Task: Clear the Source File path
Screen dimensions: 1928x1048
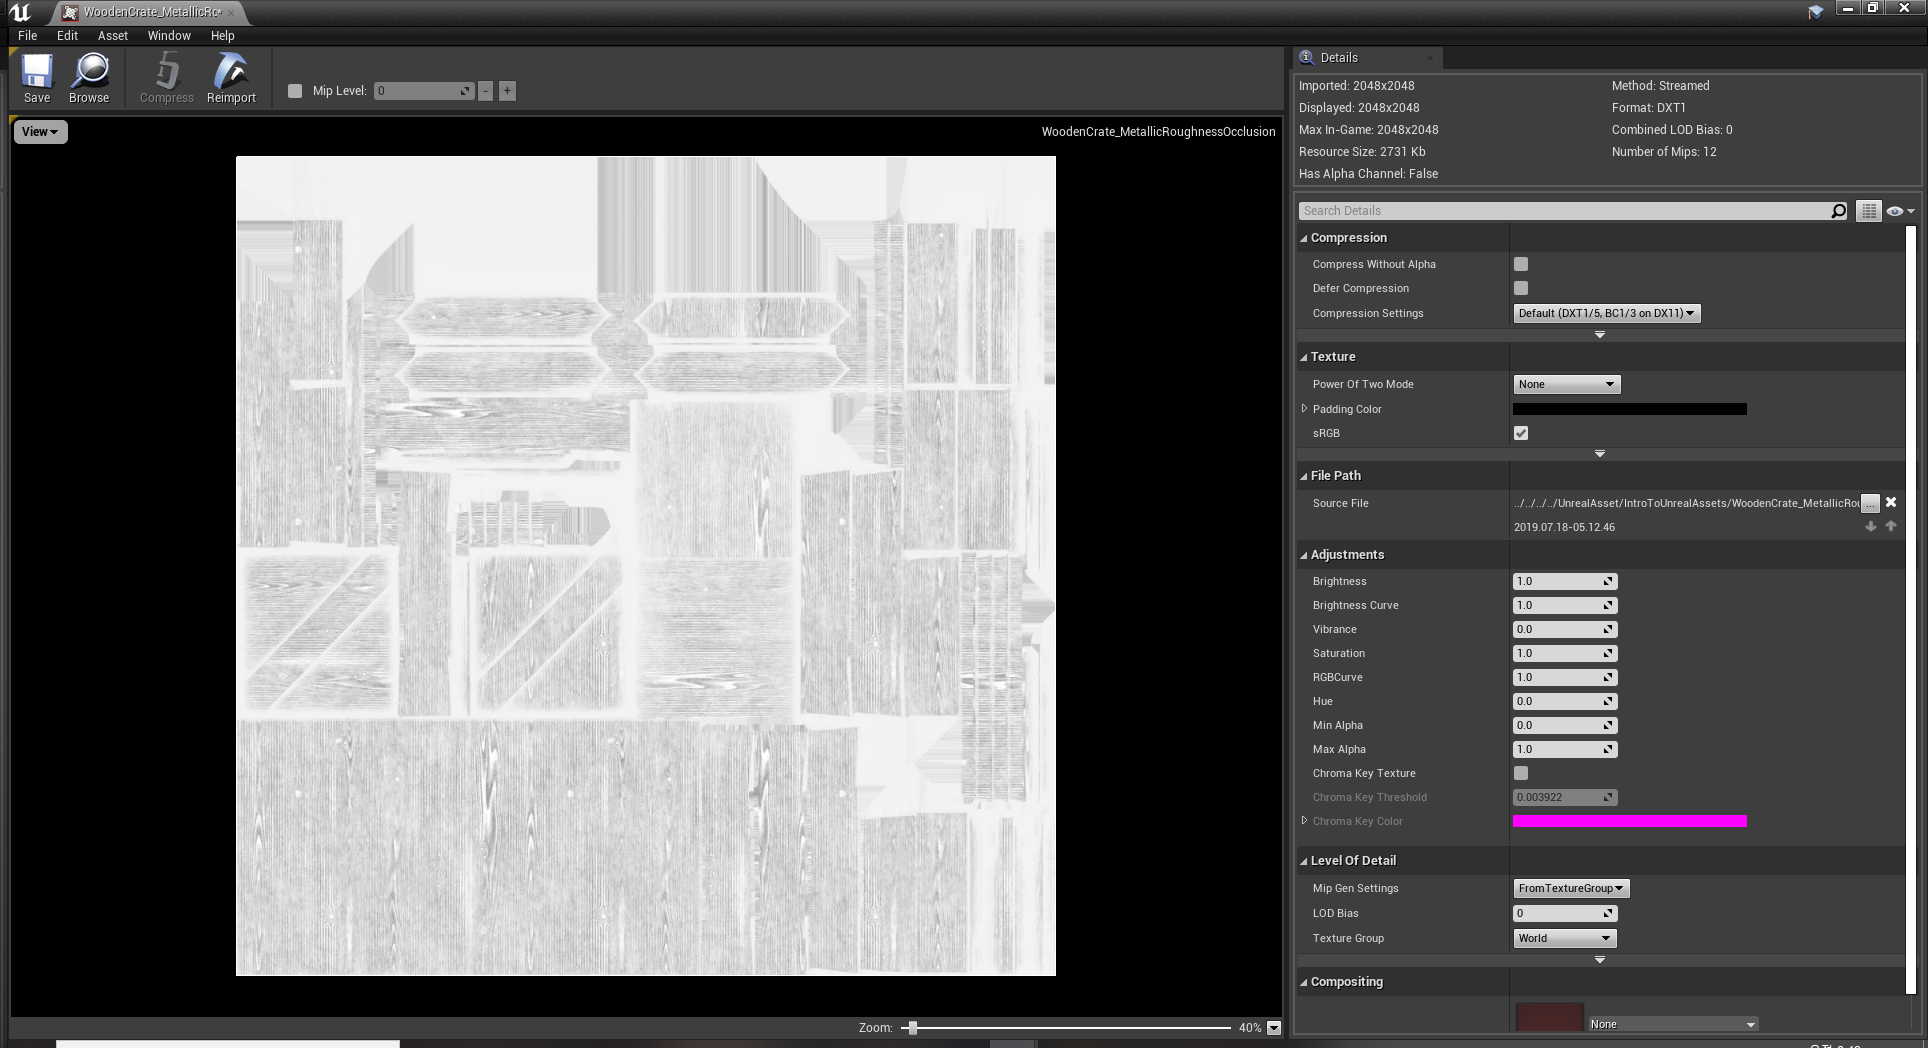Action: coord(1891,503)
